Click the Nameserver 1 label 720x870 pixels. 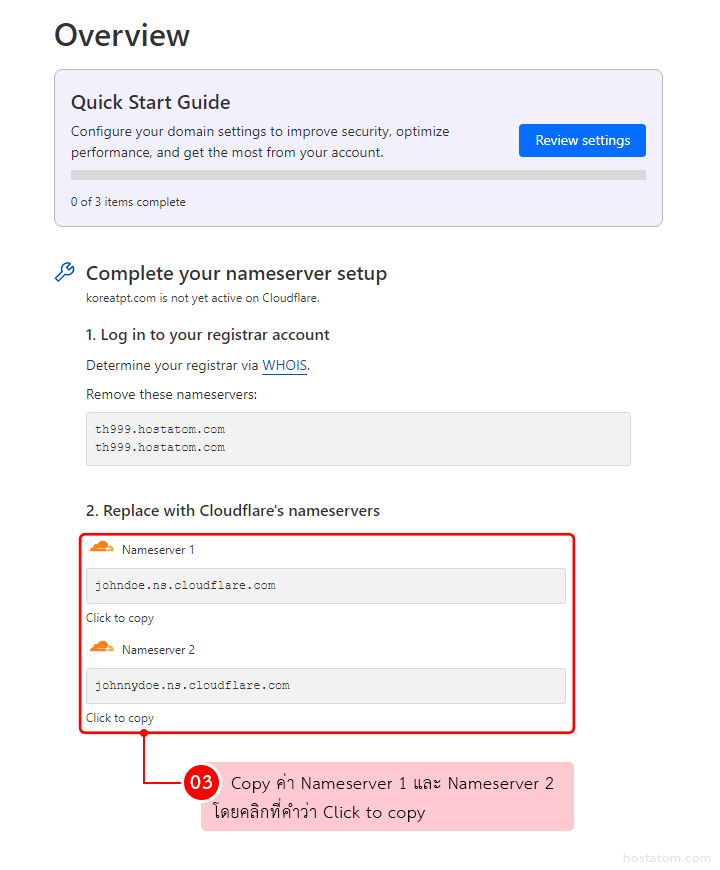158,550
